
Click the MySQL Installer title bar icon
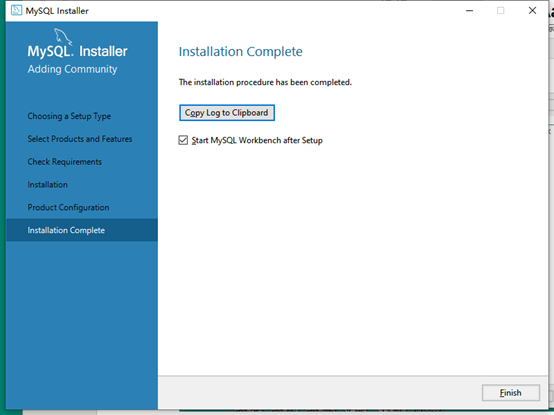pyautogui.click(x=16, y=11)
